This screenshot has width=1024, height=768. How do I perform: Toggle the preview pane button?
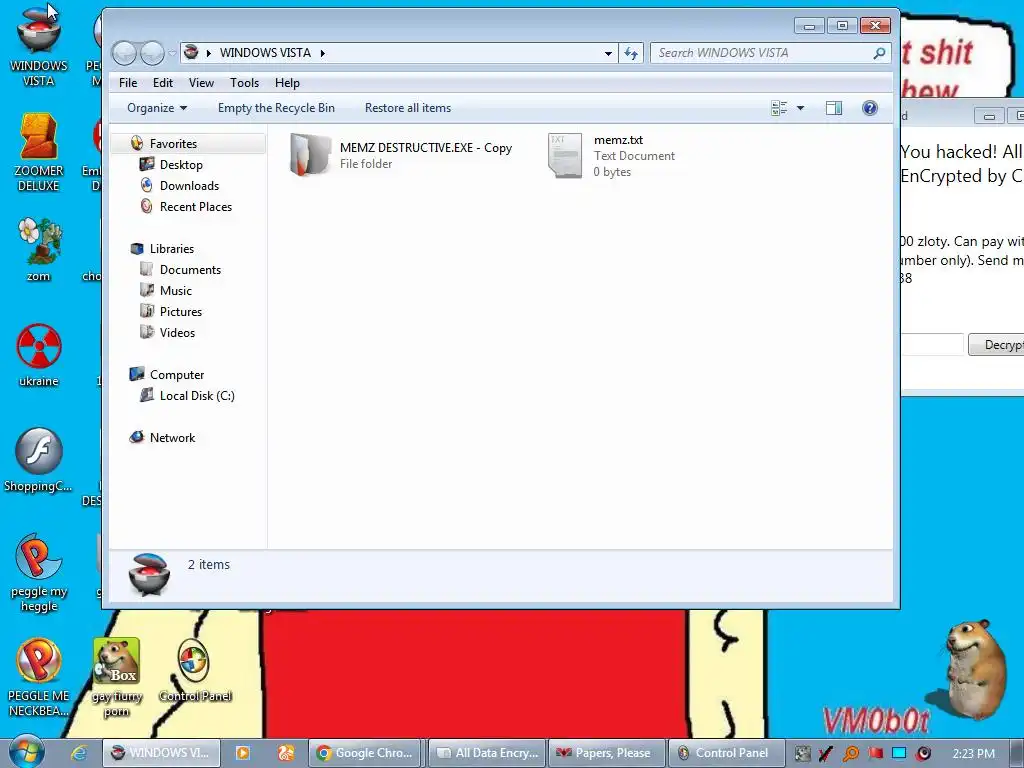[834, 108]
